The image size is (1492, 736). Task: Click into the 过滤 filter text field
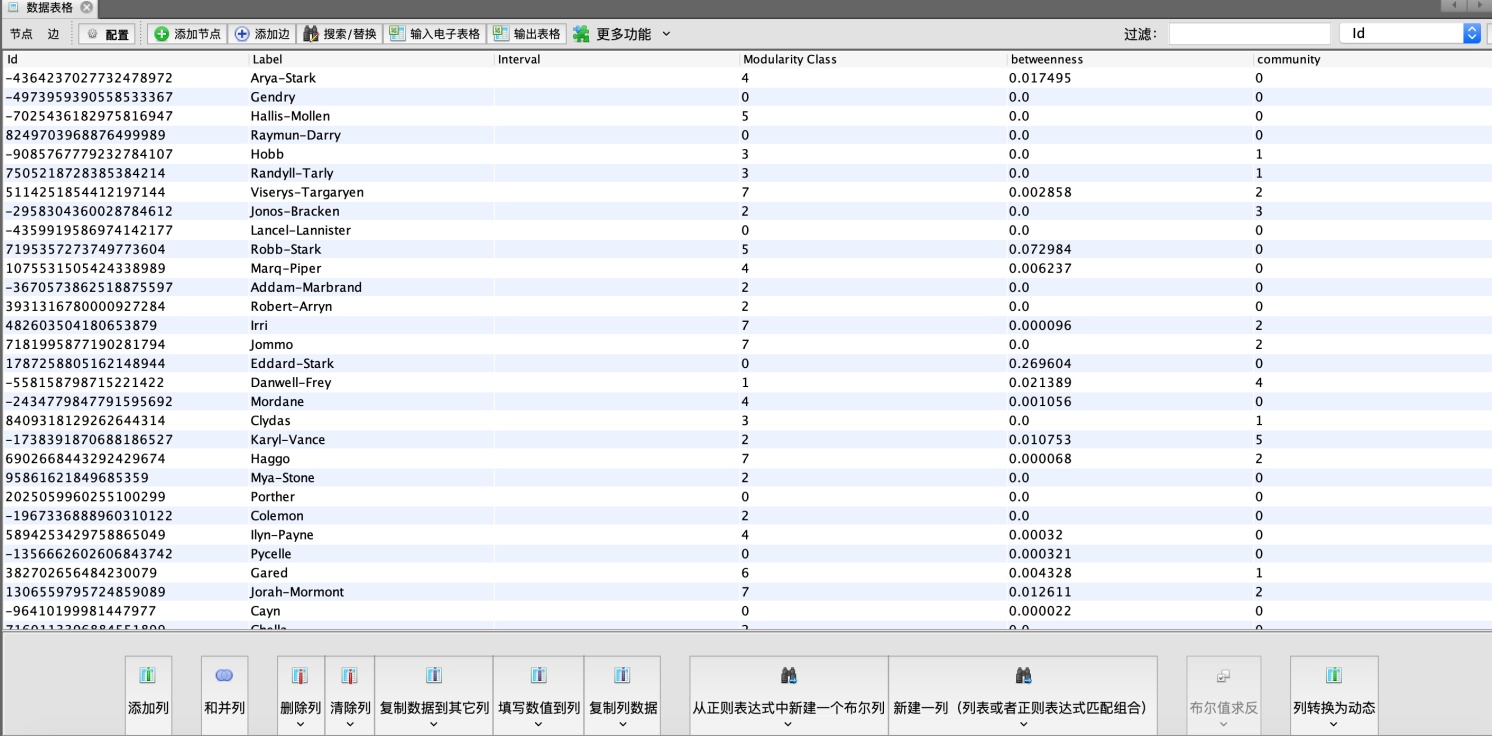[1249, 34]
